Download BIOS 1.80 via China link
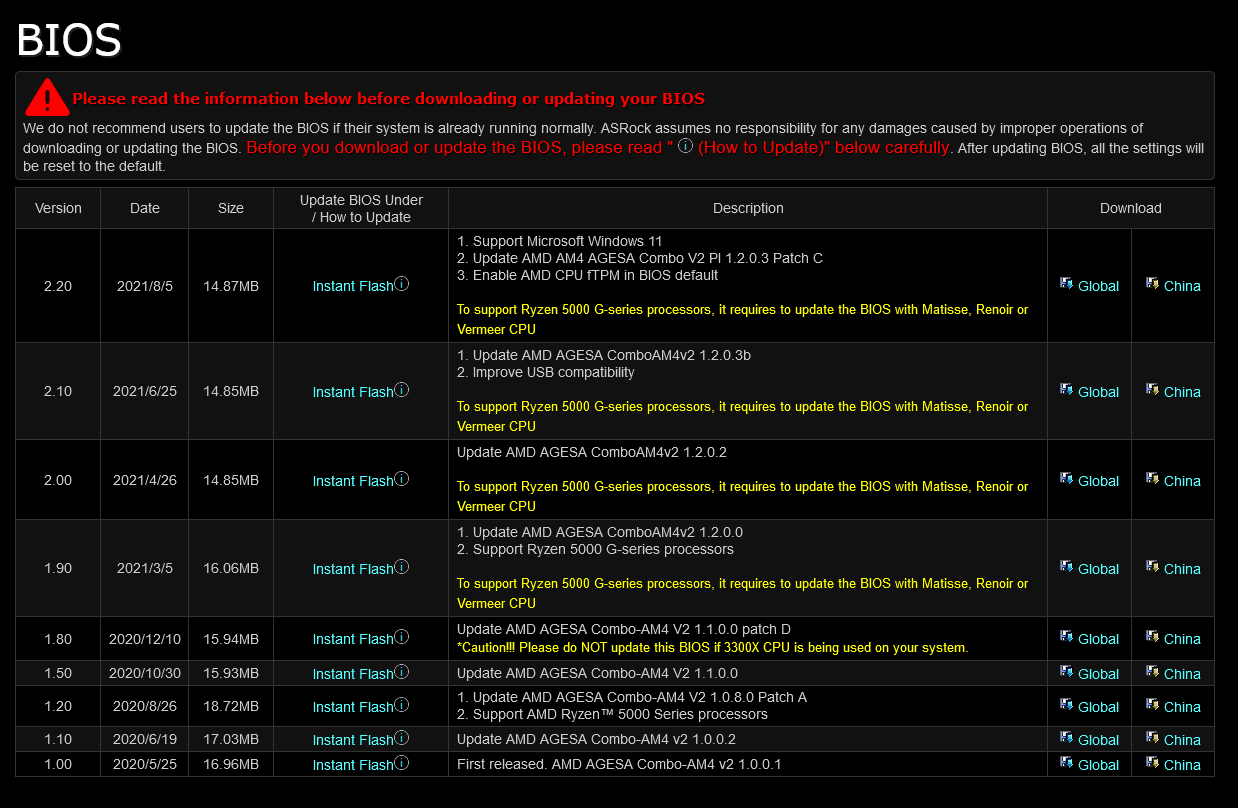This screenshot has height=808, width=1238. pyautogui.click(x=1182, y=639)
